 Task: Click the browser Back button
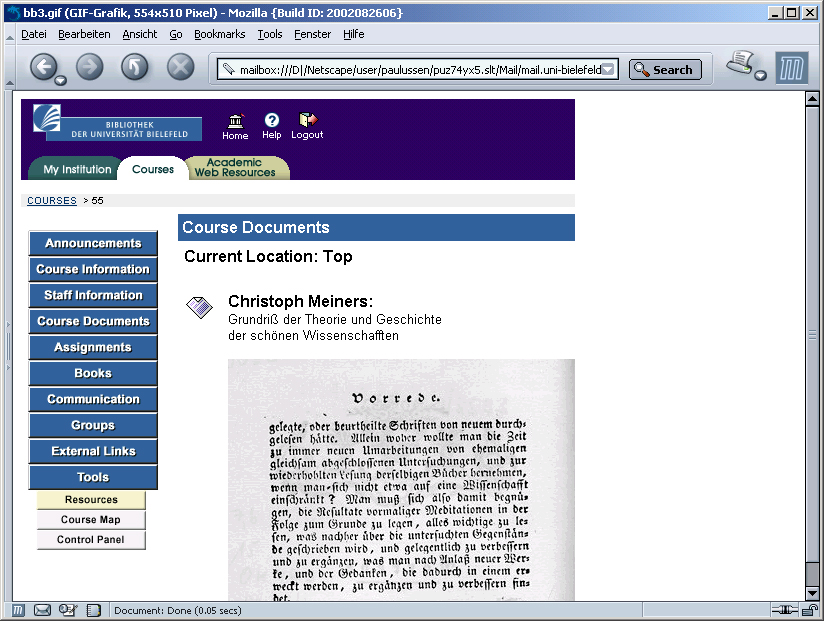point(43,67)
